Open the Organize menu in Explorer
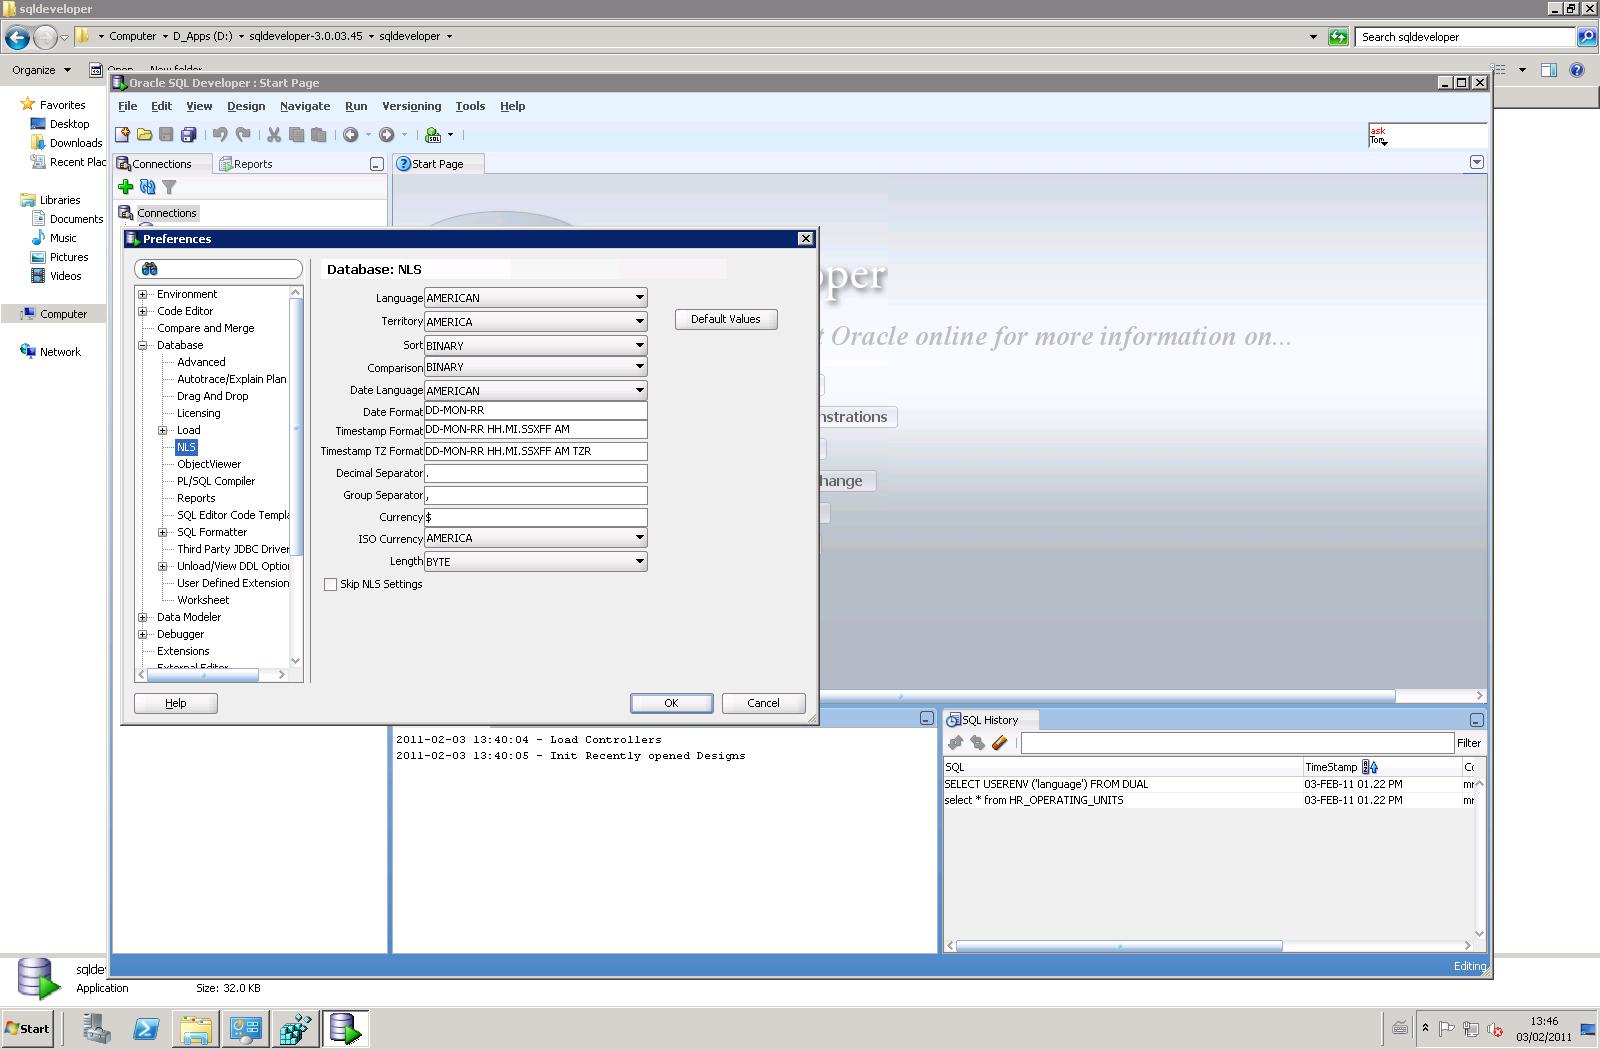This screenshot has height=1050, width=1600. coord(41,70)
